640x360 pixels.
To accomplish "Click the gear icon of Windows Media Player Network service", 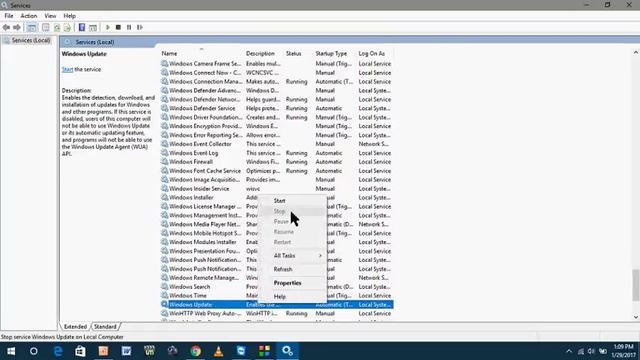I will click(164, 224).
